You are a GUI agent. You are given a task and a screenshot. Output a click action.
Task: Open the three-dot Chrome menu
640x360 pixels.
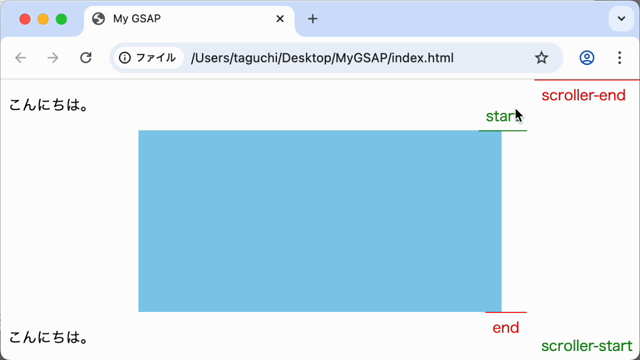[620, 58]
